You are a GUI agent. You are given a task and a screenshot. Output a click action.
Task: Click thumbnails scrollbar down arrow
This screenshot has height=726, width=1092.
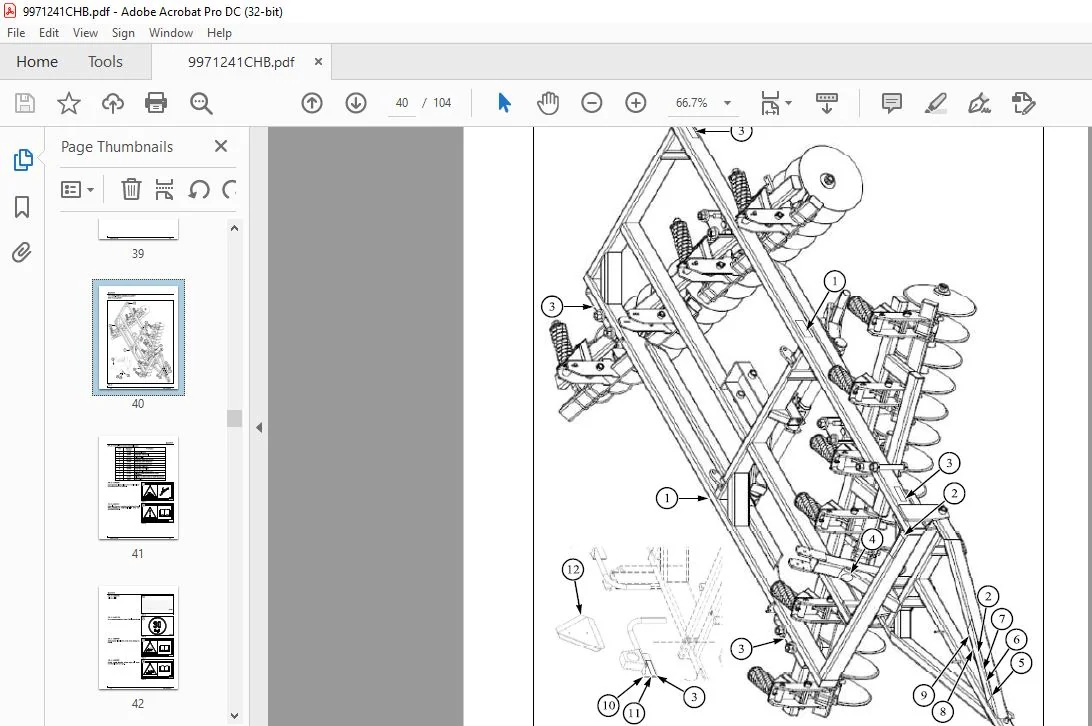(235, 716)
